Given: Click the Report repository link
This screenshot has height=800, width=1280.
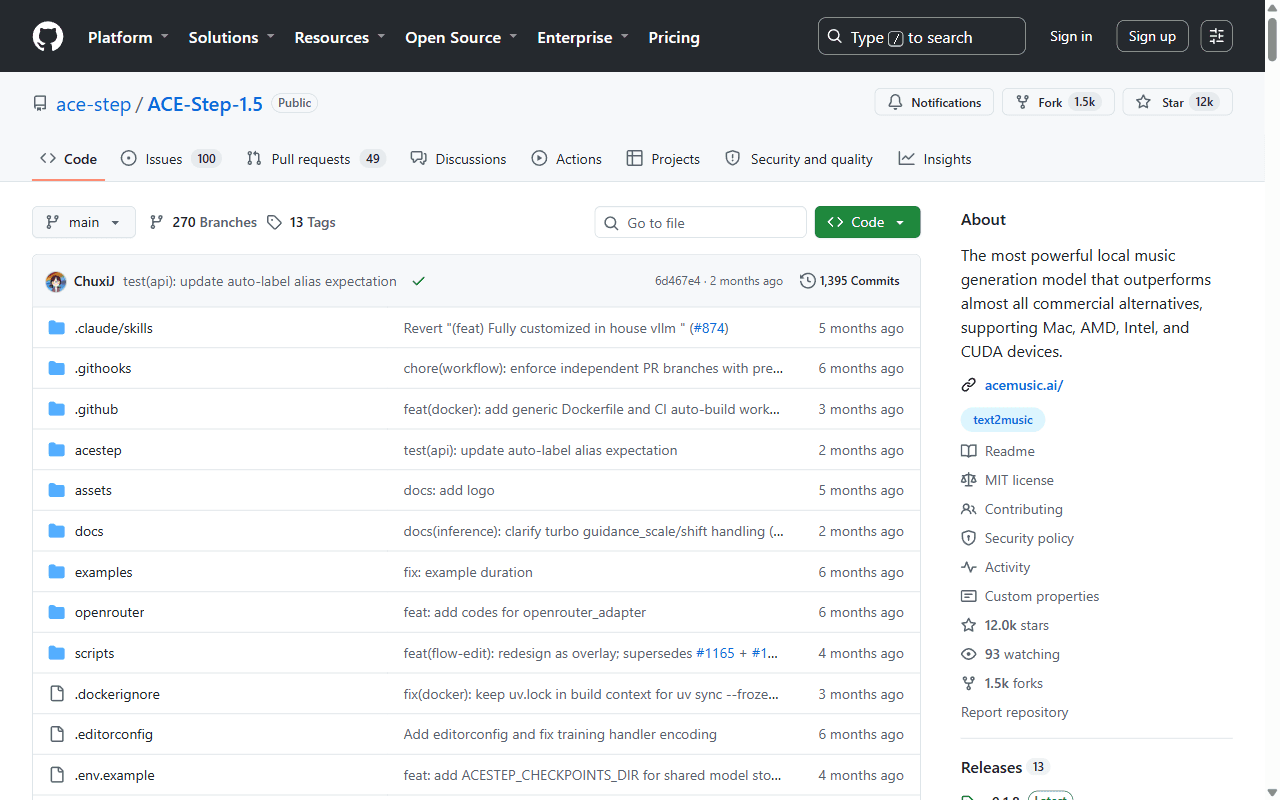Looking at the screenshot, I should (x=1014, y=712).
